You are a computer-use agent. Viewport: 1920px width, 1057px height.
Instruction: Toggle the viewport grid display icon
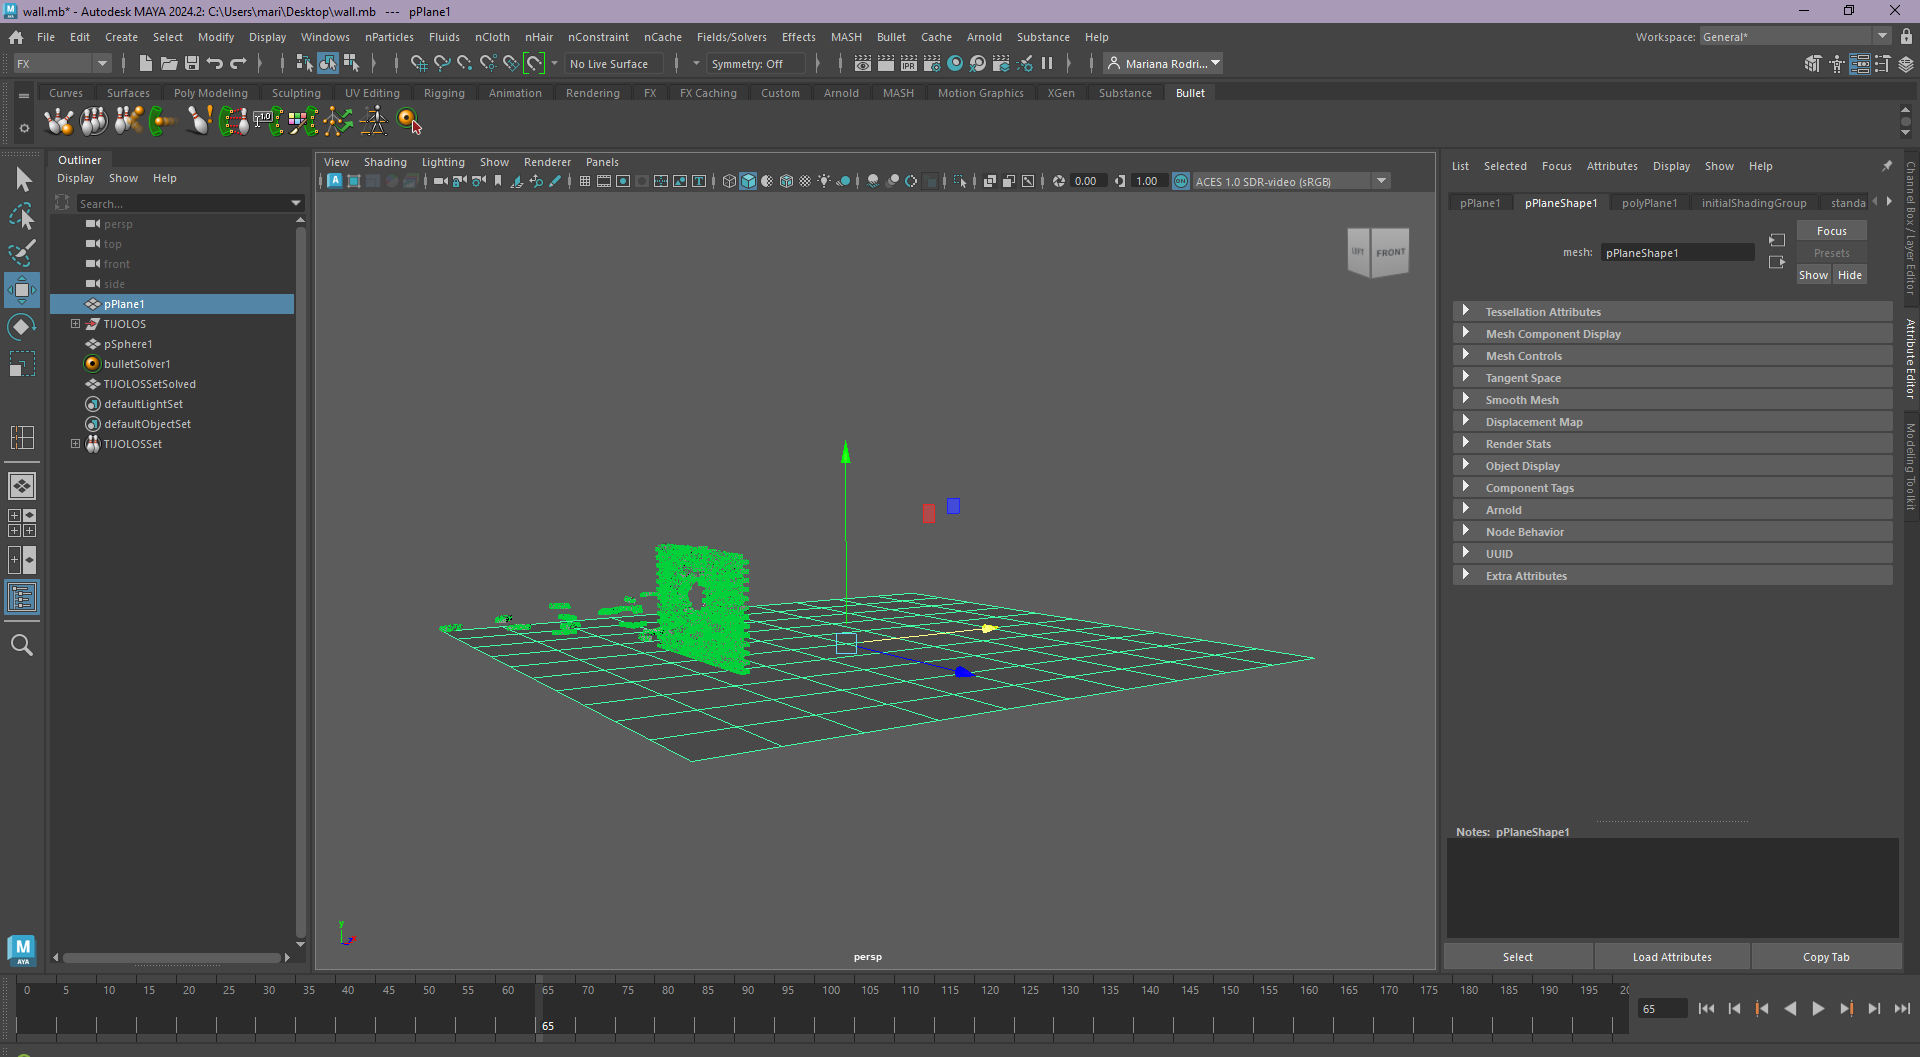[585, 181]
